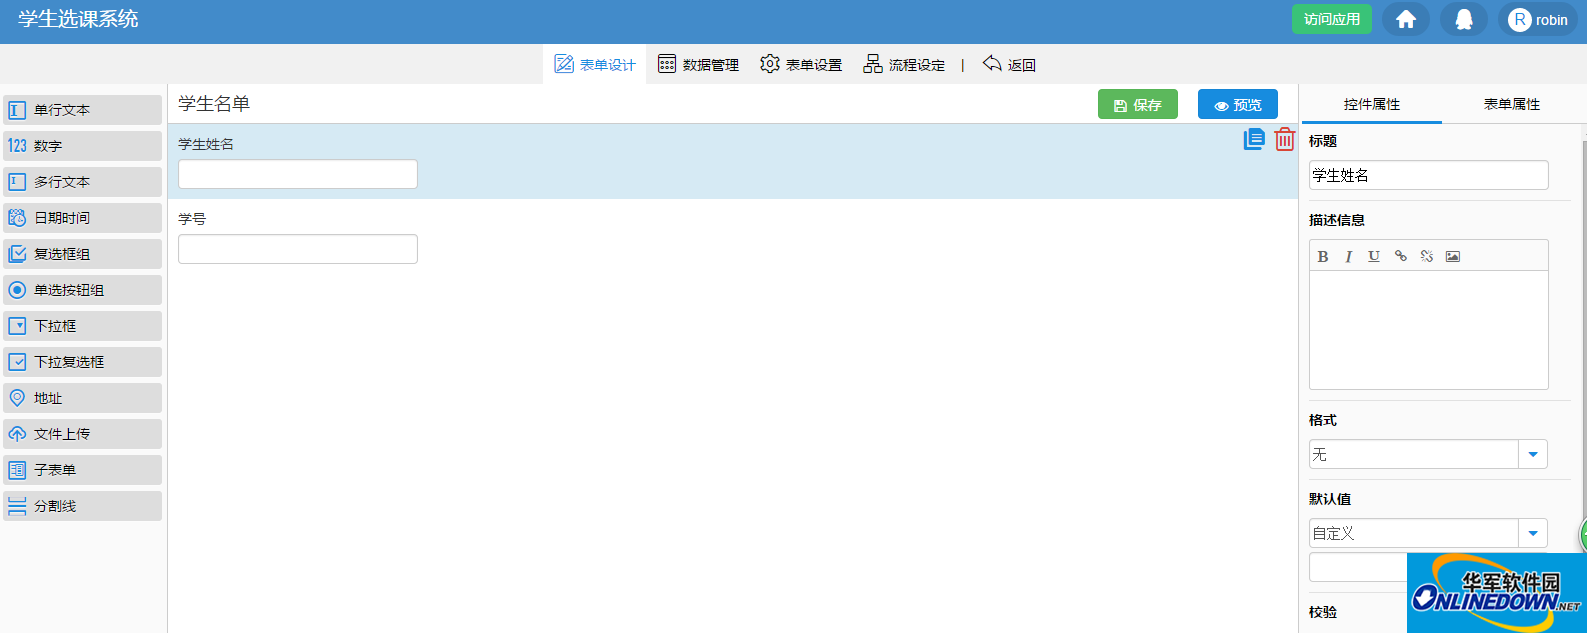Click the green 保存 button

[1137, 105]
